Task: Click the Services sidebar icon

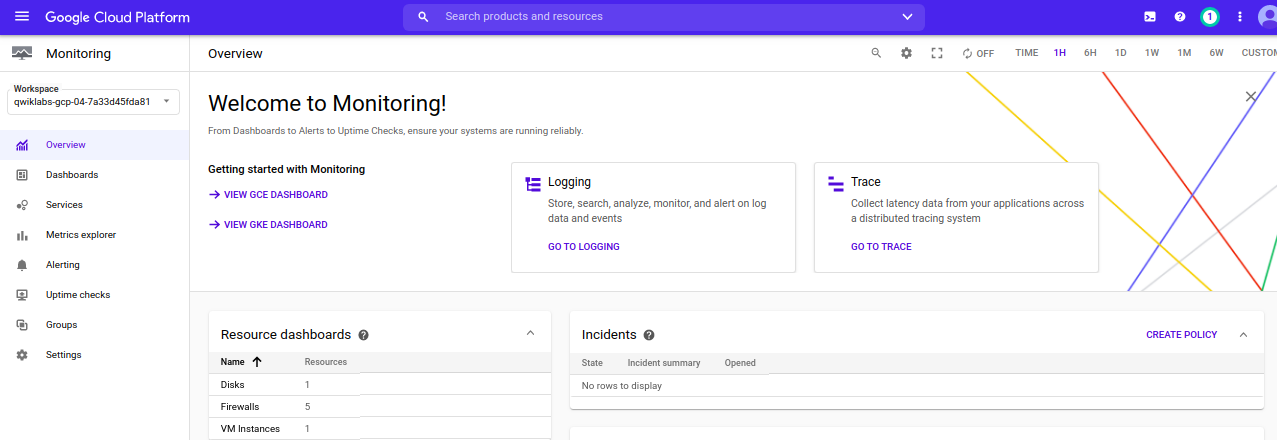Action: click(x=22, y=205)
